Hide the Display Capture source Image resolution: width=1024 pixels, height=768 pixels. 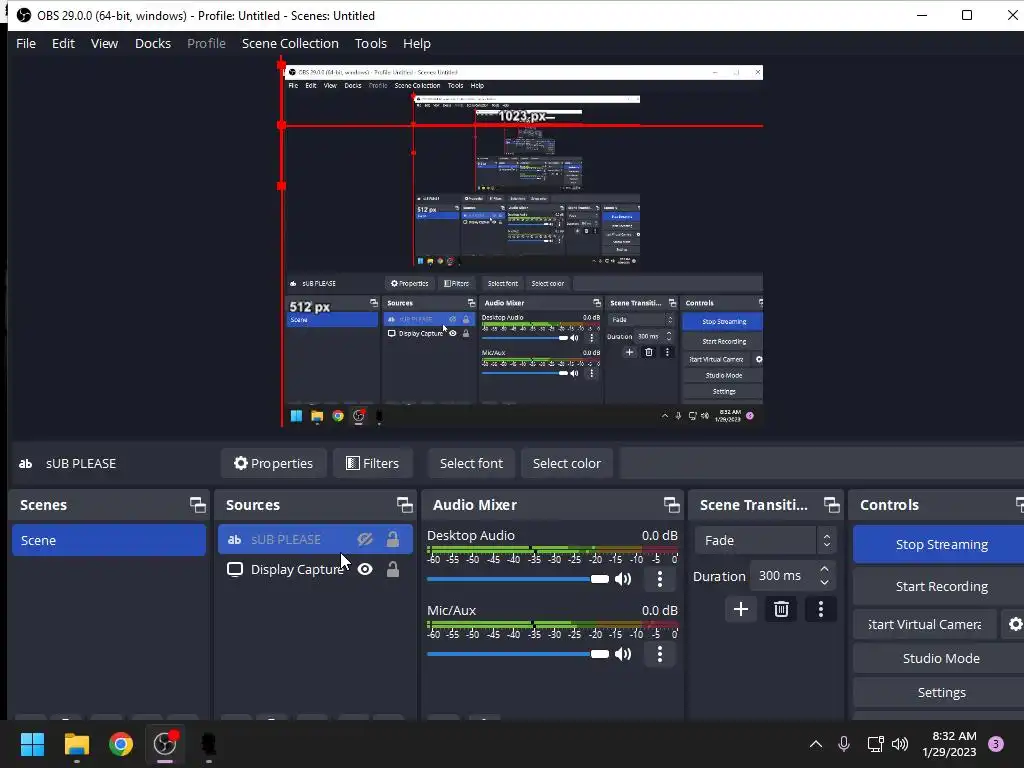(x=365, y=569)
